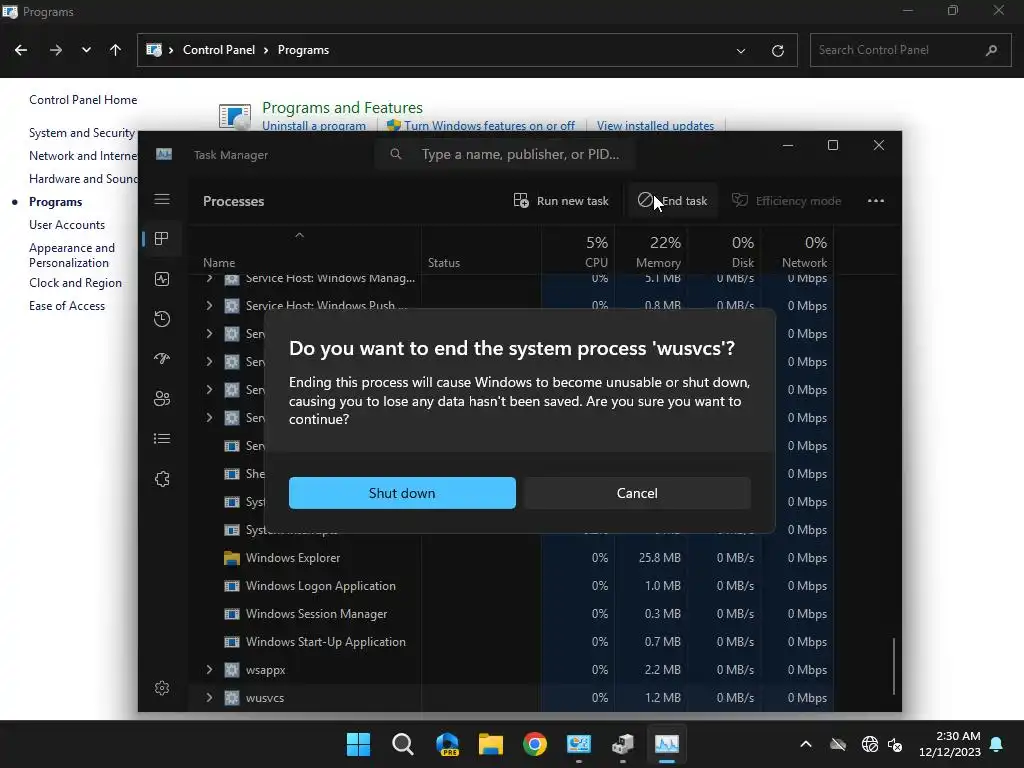
Task: Select Windows Logon Application process
Action: pyautogui.click(x=321, y=586)
